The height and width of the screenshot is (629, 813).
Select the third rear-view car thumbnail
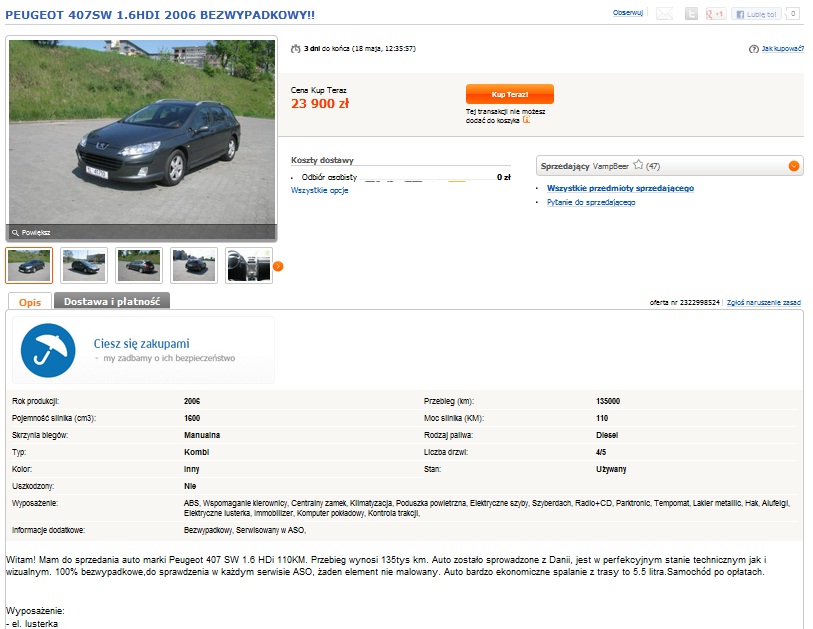tap(139, 265)
